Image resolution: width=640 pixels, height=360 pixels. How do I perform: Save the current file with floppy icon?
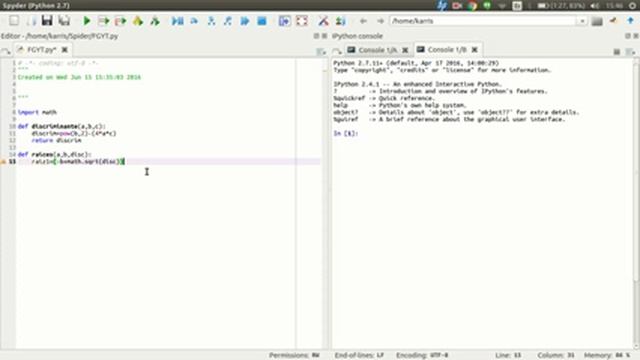point(47,20)
